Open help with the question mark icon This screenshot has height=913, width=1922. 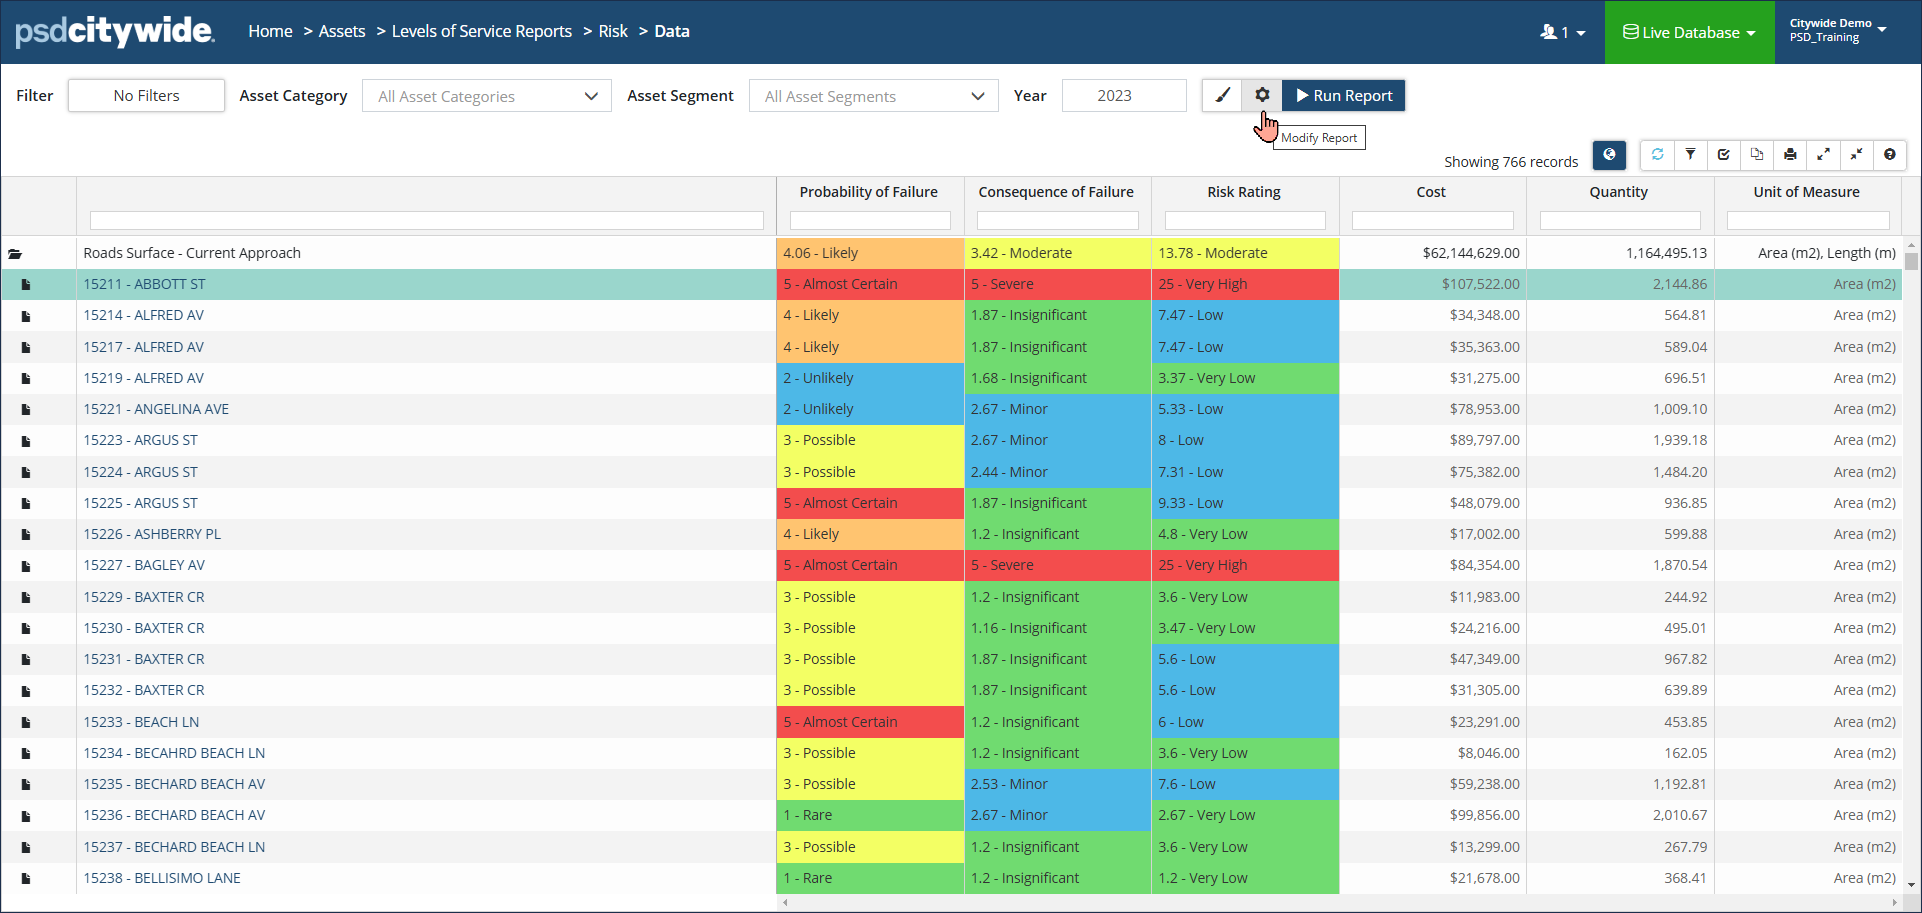tap(1889, 155)
